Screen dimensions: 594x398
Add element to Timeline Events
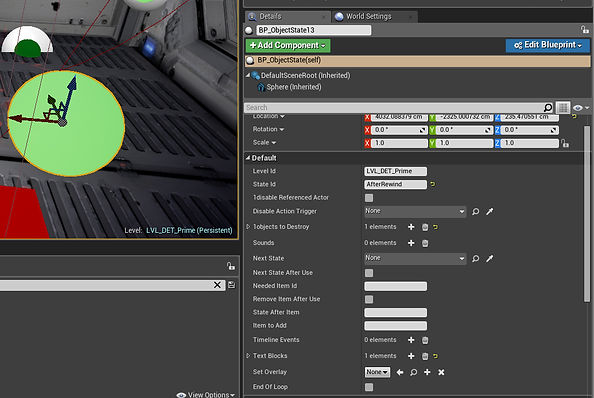411,340
